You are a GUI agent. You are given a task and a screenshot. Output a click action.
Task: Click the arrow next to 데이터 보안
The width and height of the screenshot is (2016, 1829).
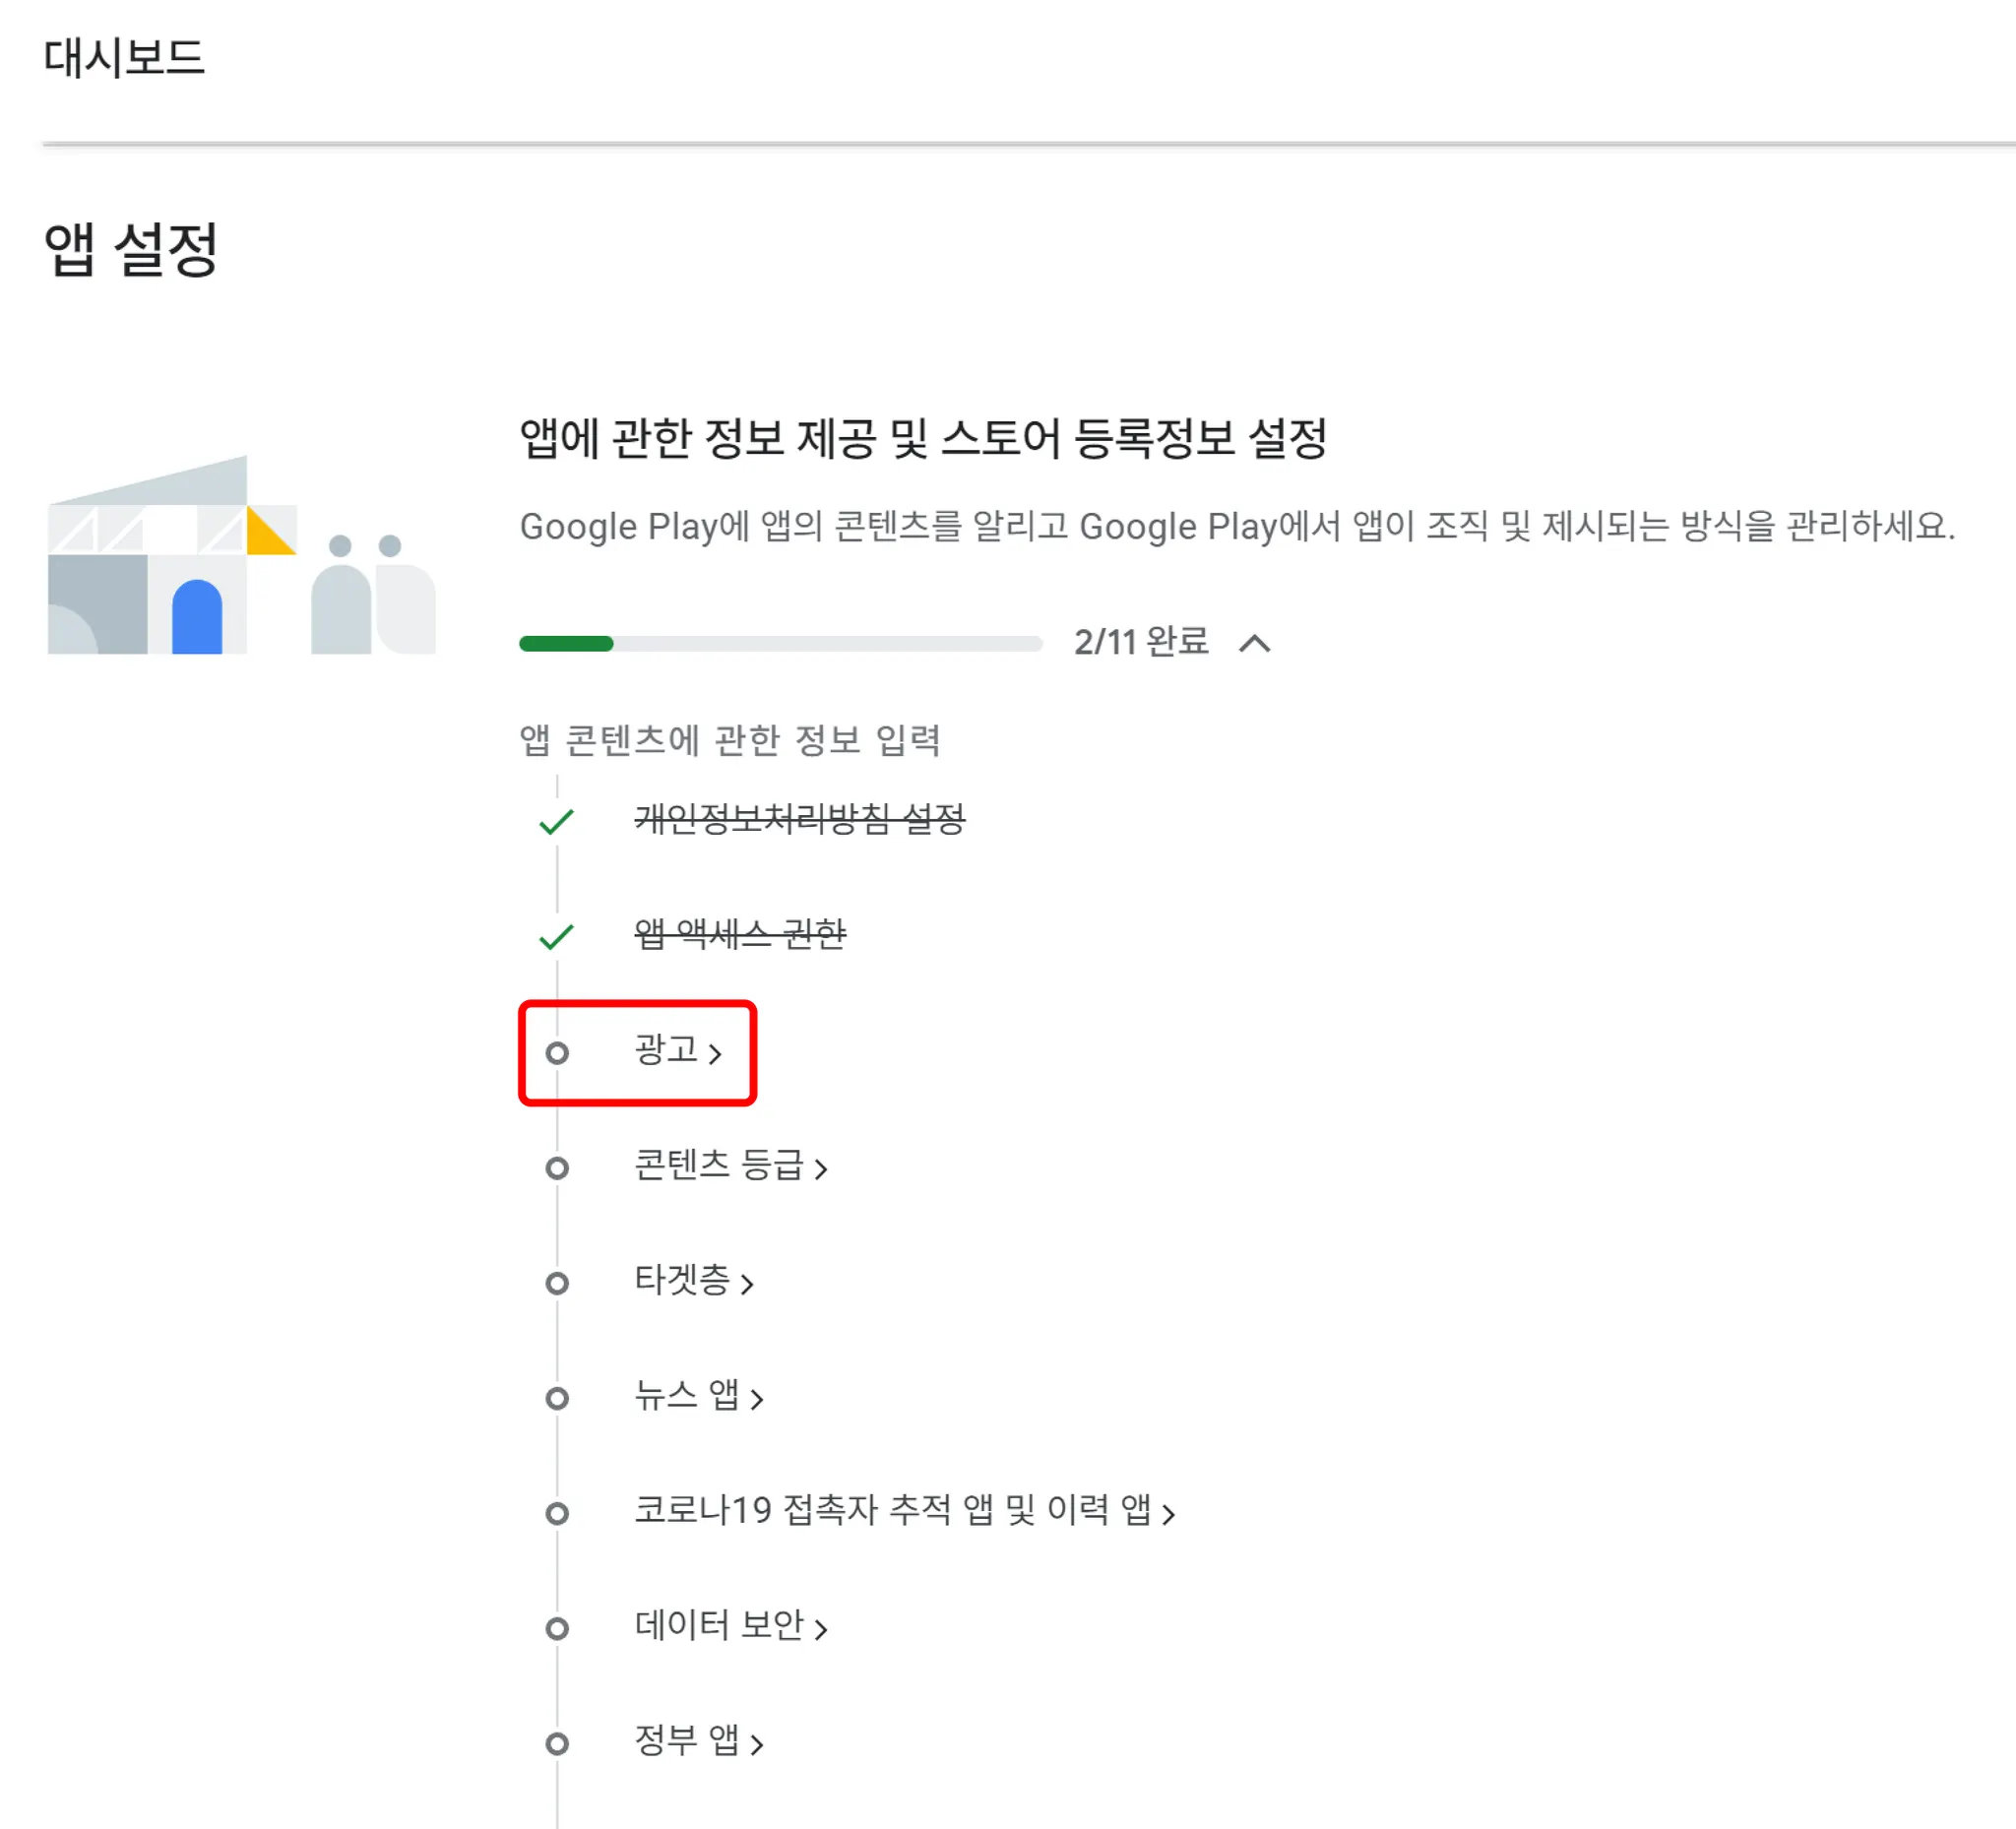coord(821,1629)
